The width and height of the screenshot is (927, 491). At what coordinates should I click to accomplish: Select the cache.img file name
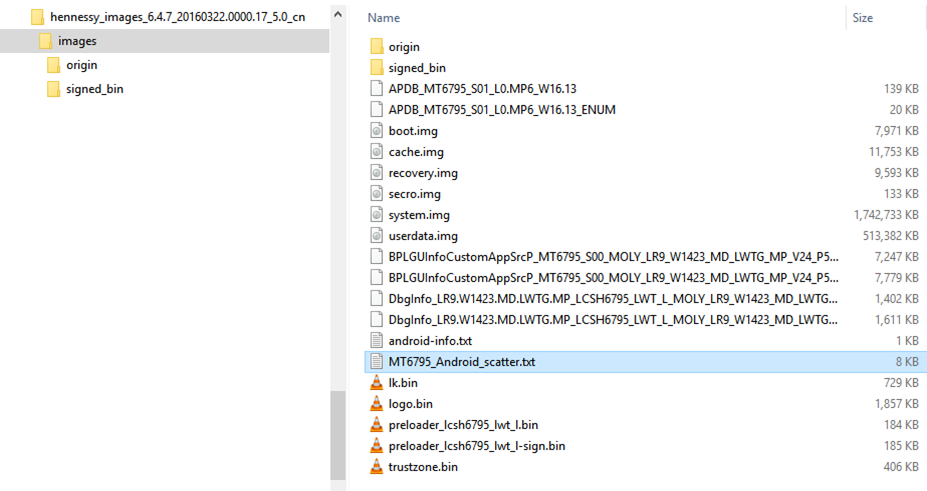pos(416,152)
